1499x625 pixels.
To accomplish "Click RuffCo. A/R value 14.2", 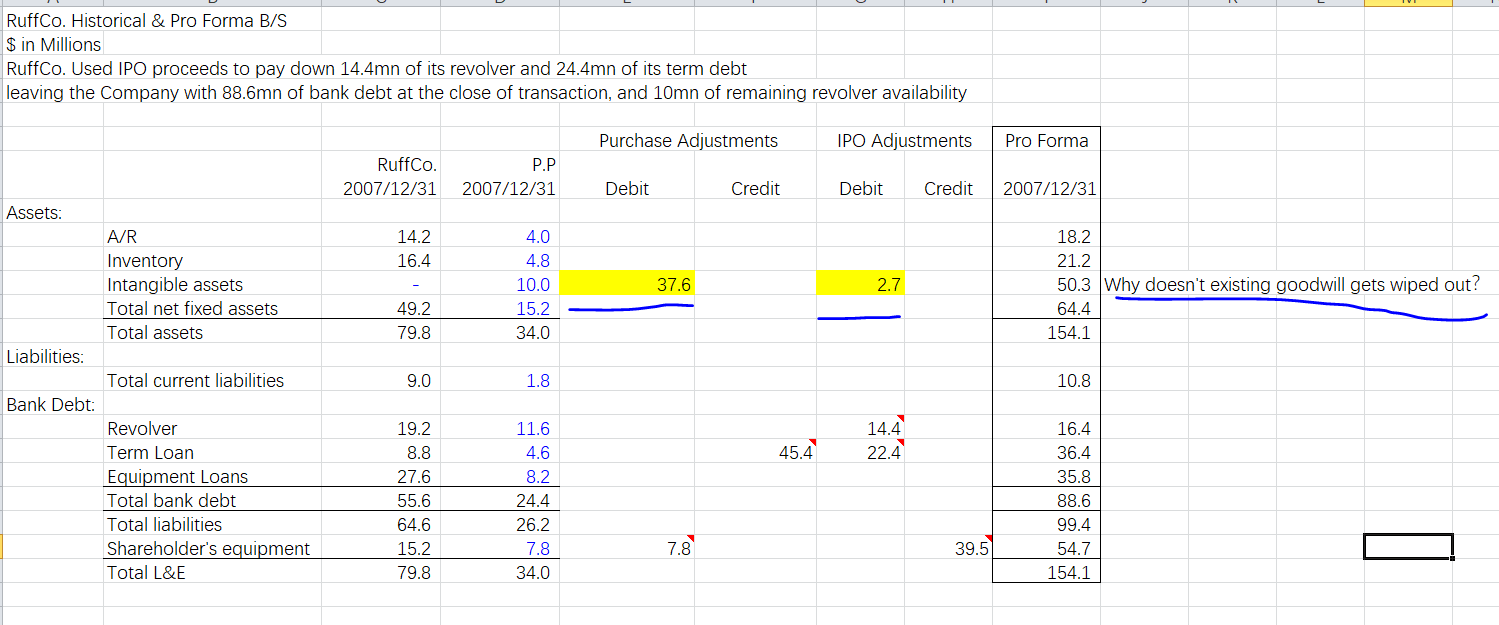I will tap(414, 236).
